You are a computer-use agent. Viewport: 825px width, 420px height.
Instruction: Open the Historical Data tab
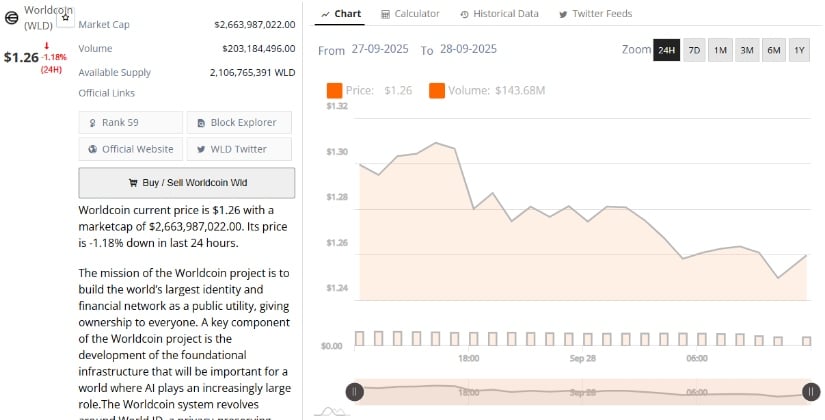(499, 14)
